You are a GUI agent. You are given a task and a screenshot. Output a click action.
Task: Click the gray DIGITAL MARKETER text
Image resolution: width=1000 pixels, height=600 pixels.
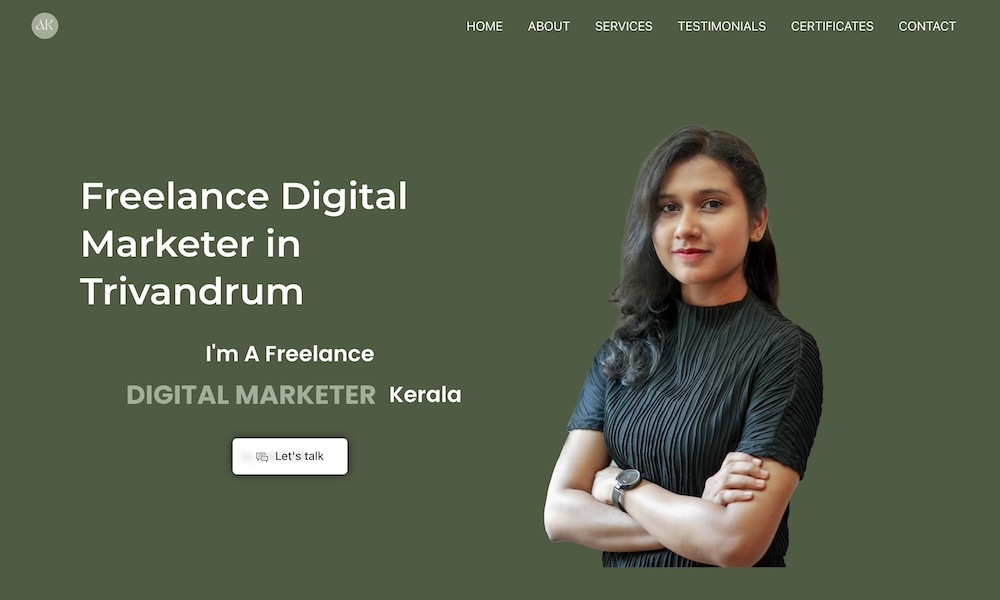pos(251,395)
